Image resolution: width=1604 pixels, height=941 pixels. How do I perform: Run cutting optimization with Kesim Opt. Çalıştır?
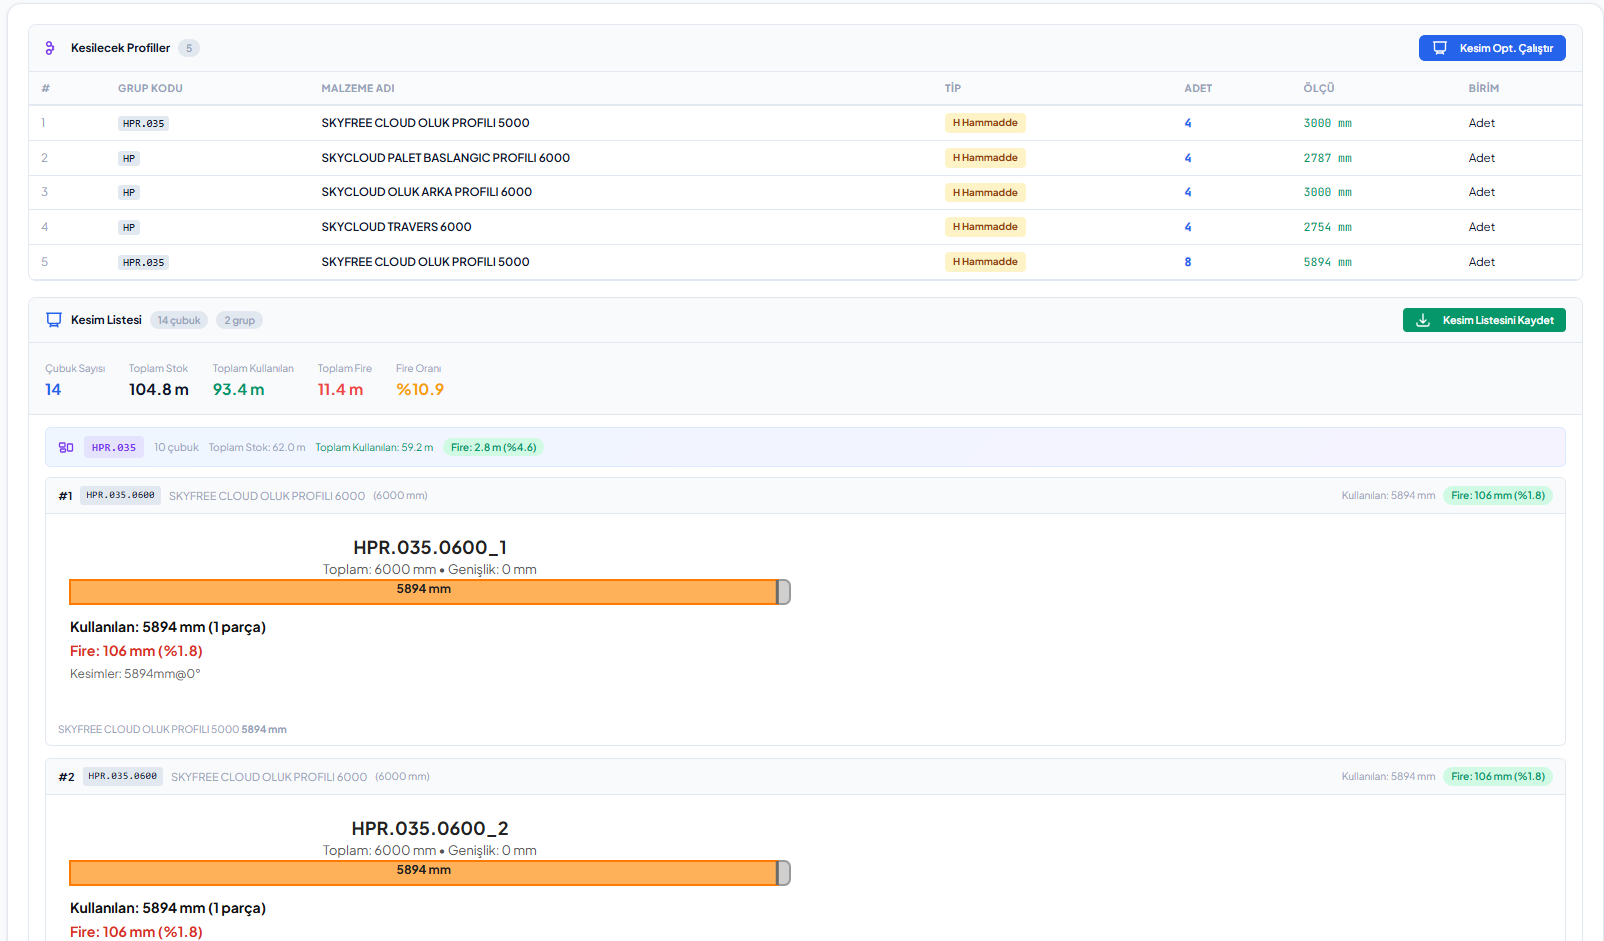pos(1492,48)
